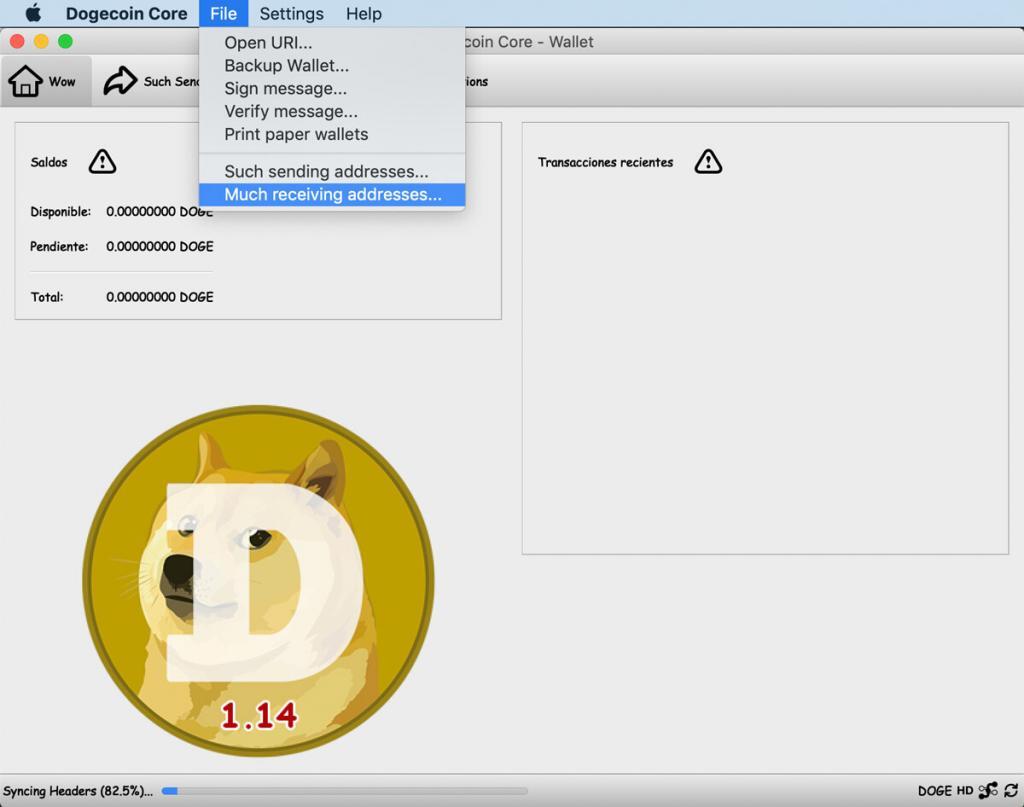1024x807 pixels.
Task: Open Much receiving addresses... entry
Action: tap(332, 194)
